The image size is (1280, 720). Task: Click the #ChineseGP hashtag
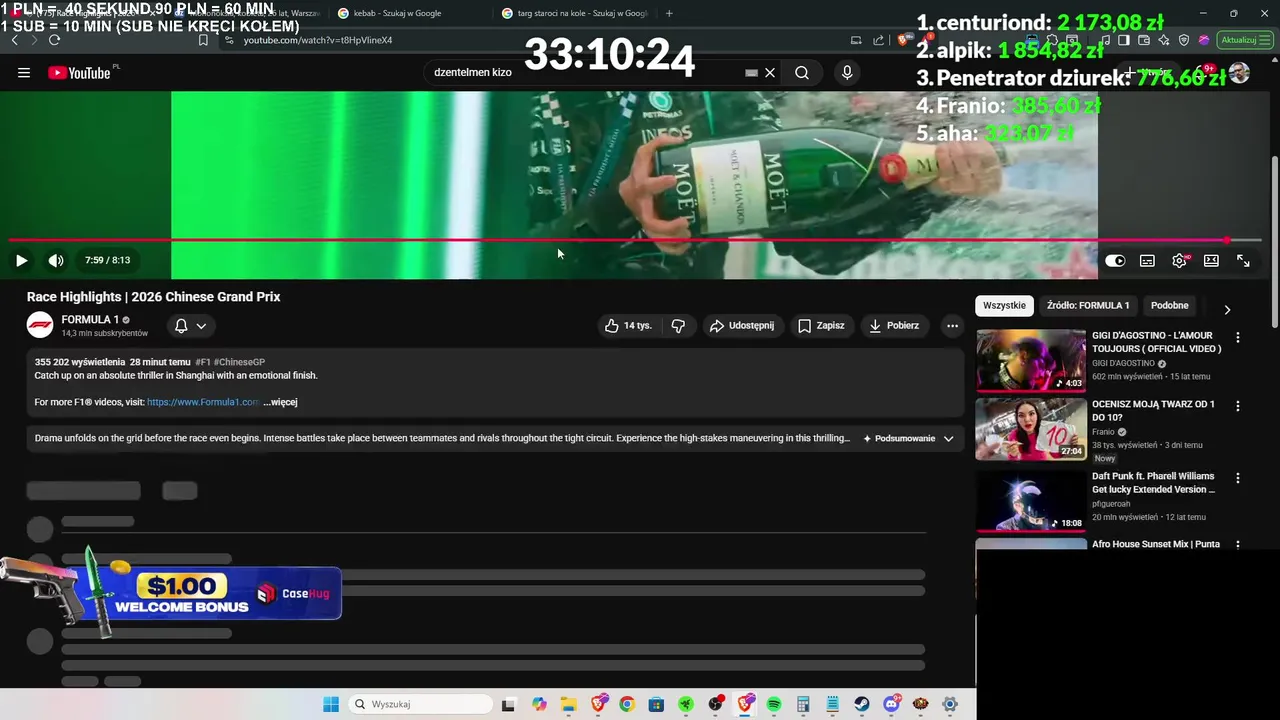click(x=239, y=362)
